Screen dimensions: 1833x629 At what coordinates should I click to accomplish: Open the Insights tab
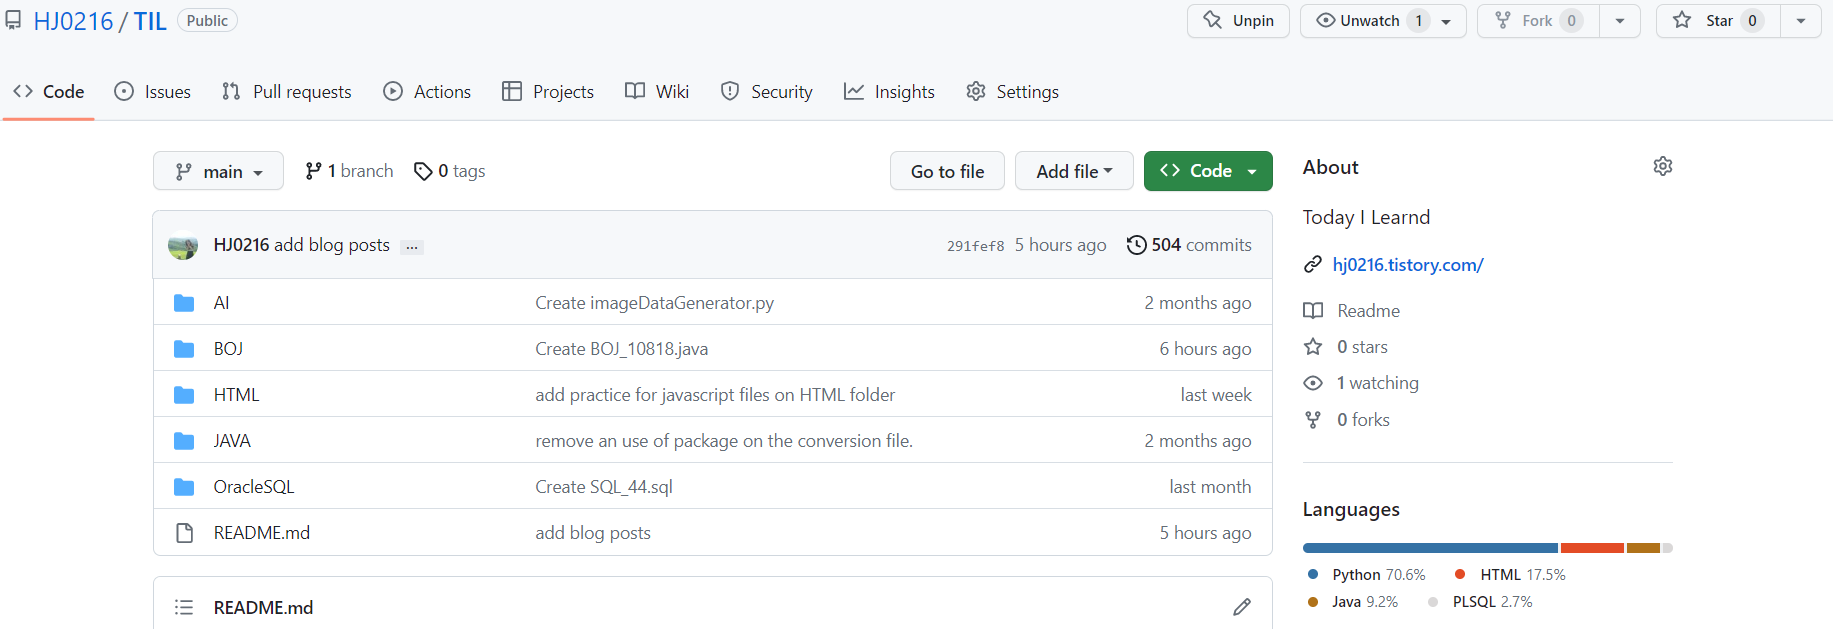(x=889, y=92)
